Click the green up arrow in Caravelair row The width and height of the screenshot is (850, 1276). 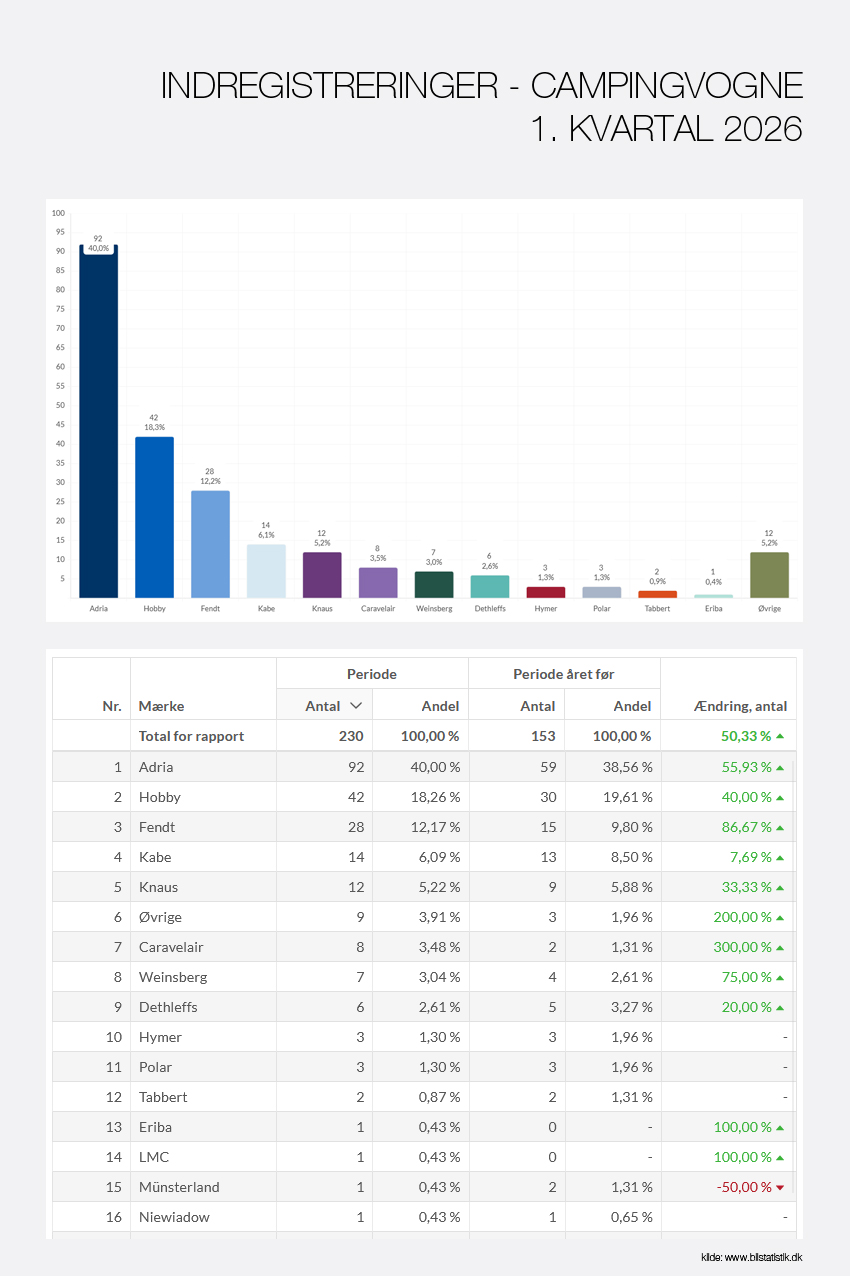pos(780,948)
